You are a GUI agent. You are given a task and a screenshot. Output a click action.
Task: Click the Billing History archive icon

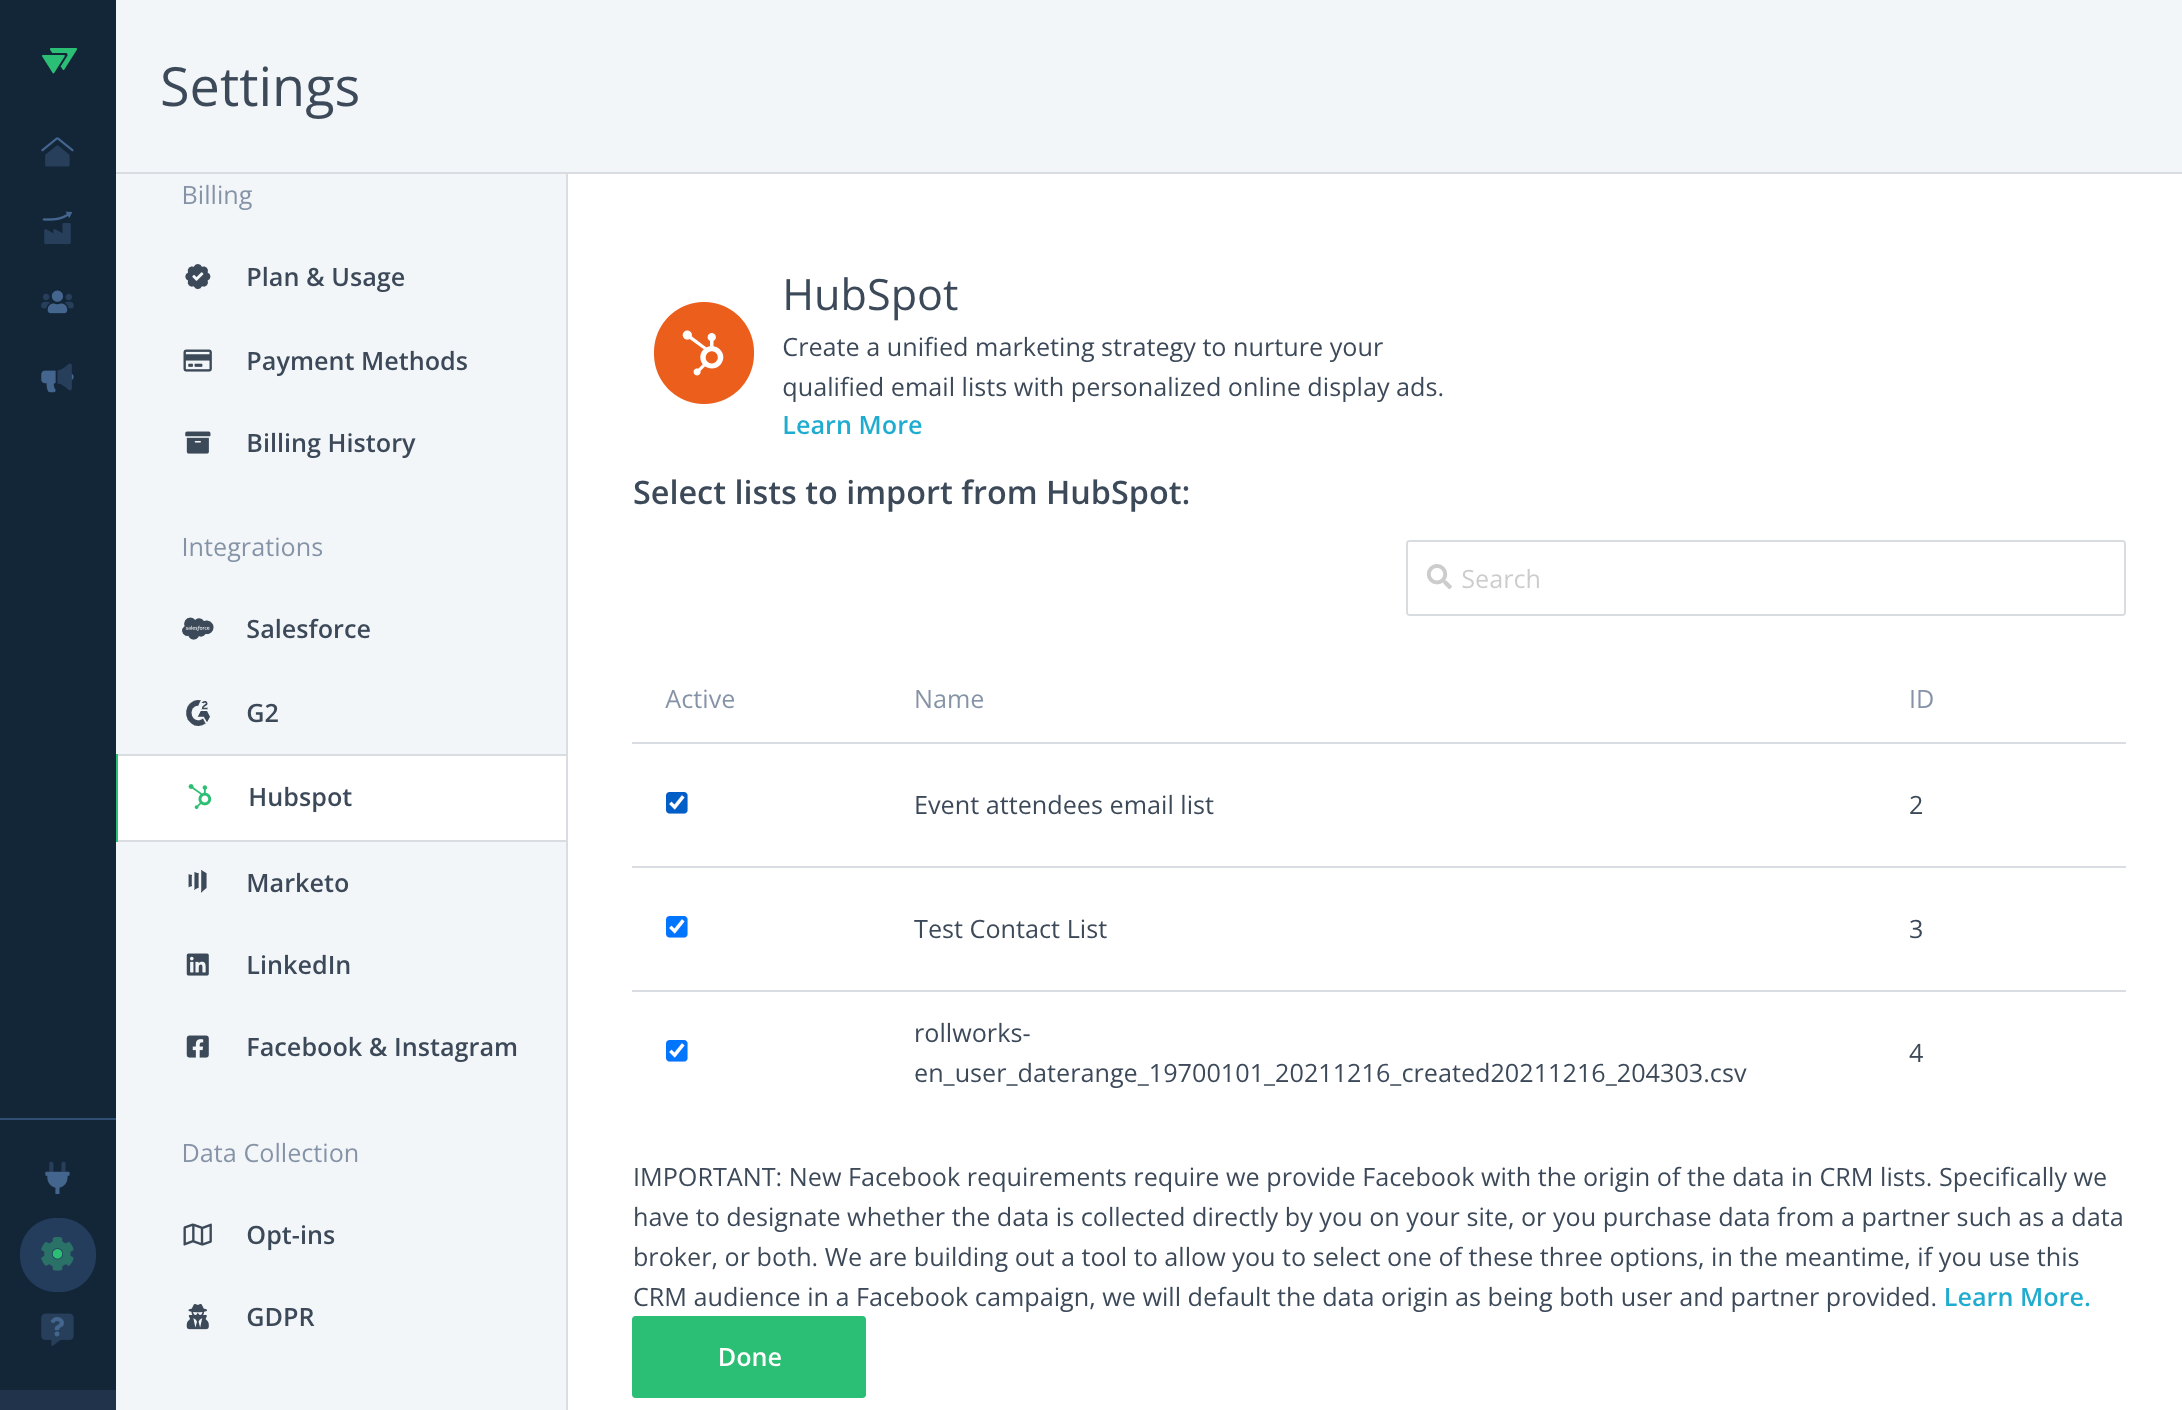198,442
